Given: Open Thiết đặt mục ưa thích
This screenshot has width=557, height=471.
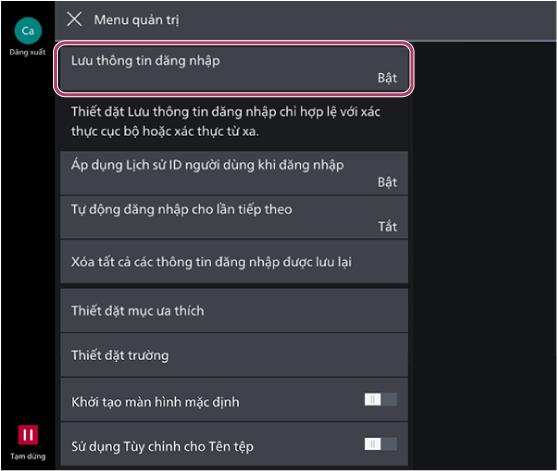Looking at the screenshot, I should (x=234, y=310).
